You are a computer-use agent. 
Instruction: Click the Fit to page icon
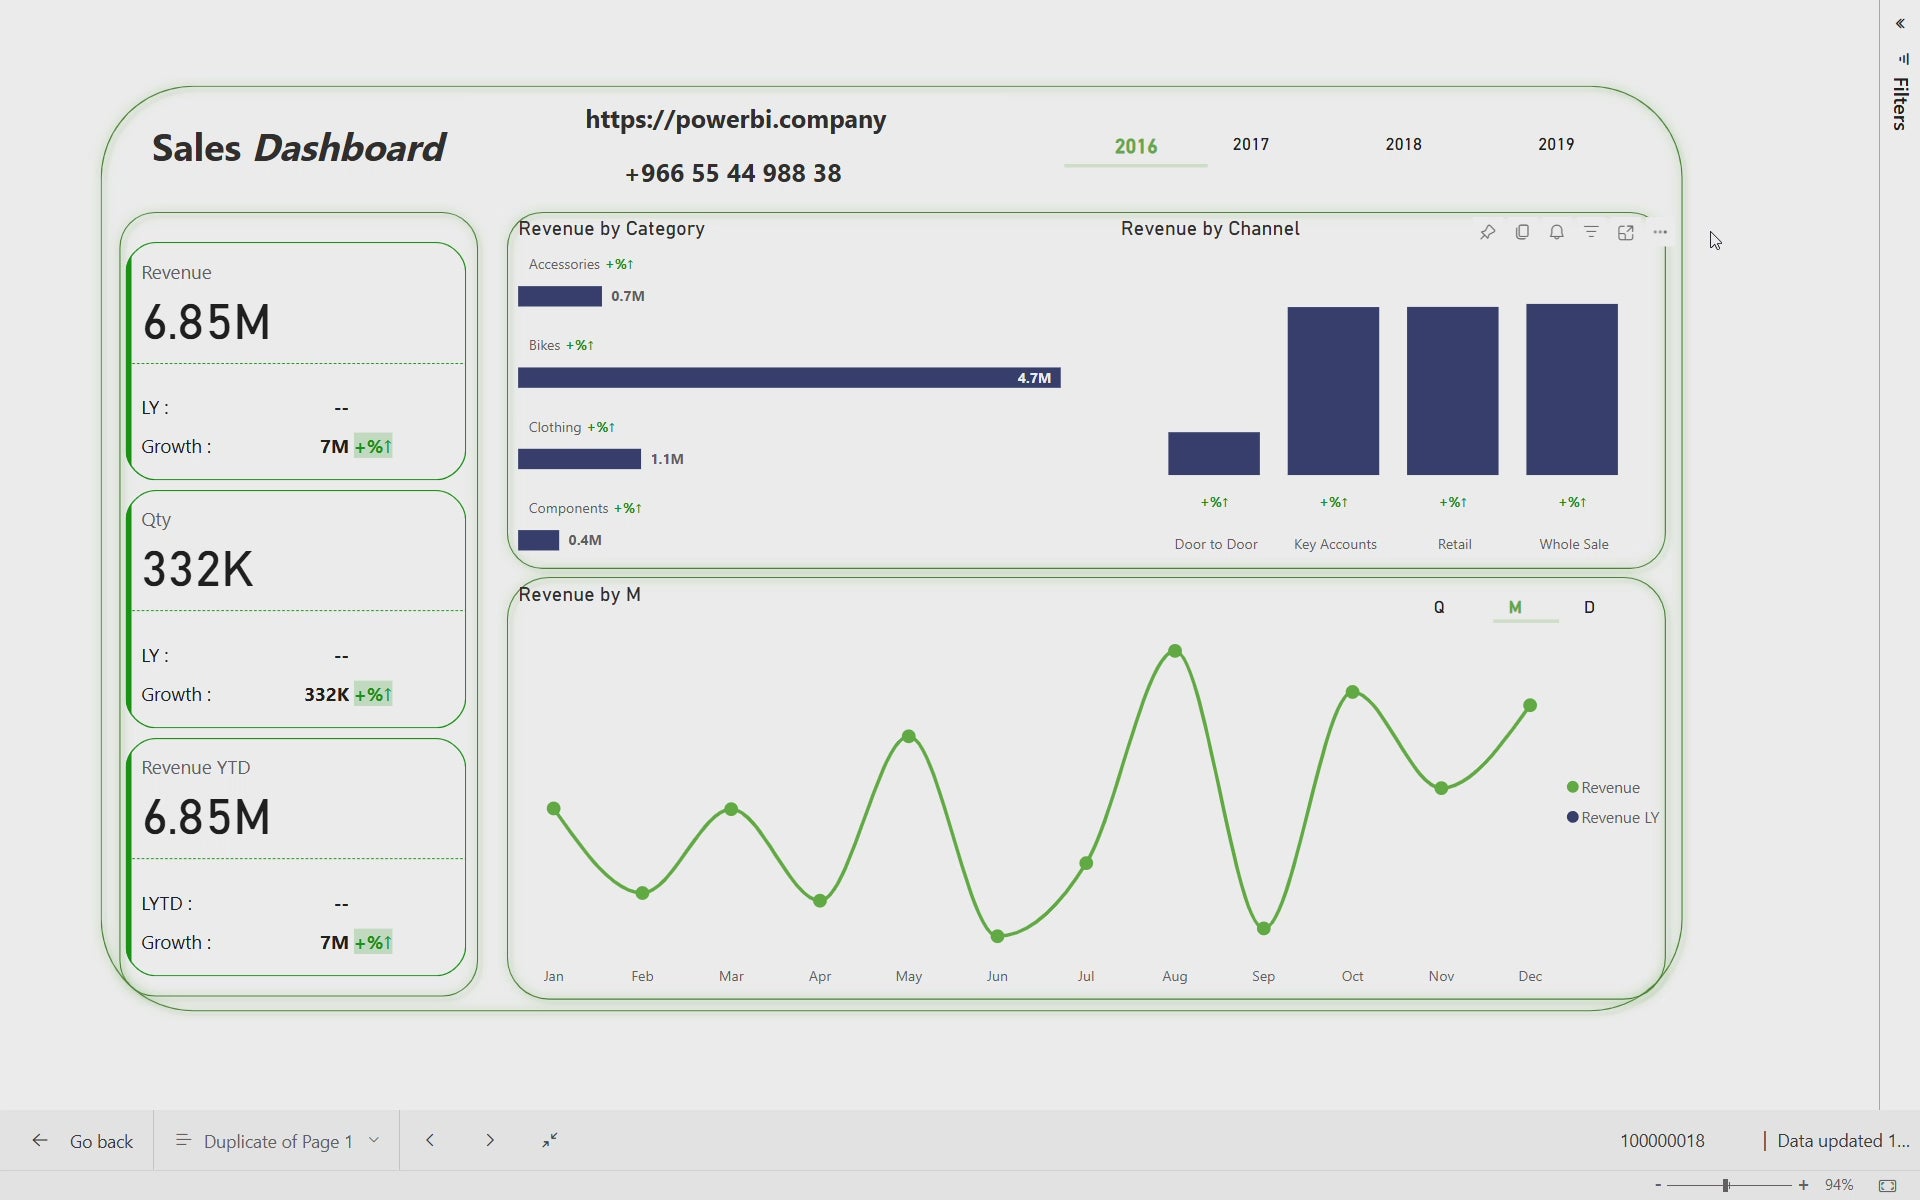point(1887,1185)
